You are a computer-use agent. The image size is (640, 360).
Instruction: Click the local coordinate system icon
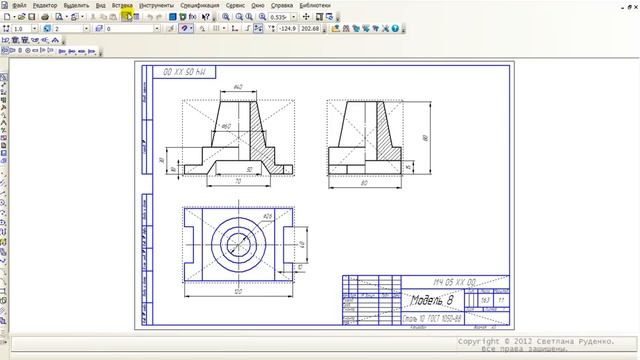point(235,29)
